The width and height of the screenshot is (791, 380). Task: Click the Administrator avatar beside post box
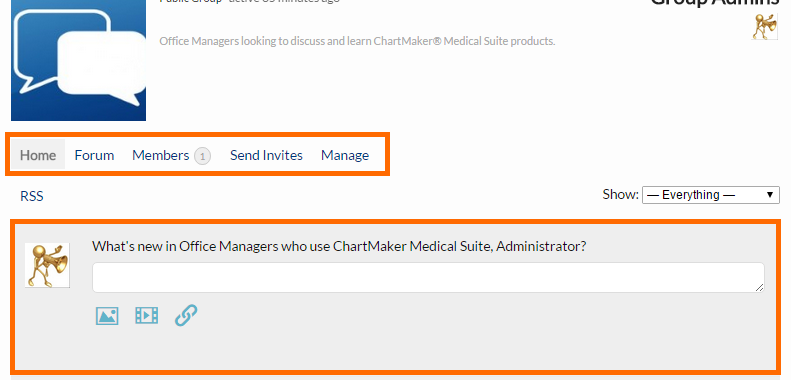[47, 265]
